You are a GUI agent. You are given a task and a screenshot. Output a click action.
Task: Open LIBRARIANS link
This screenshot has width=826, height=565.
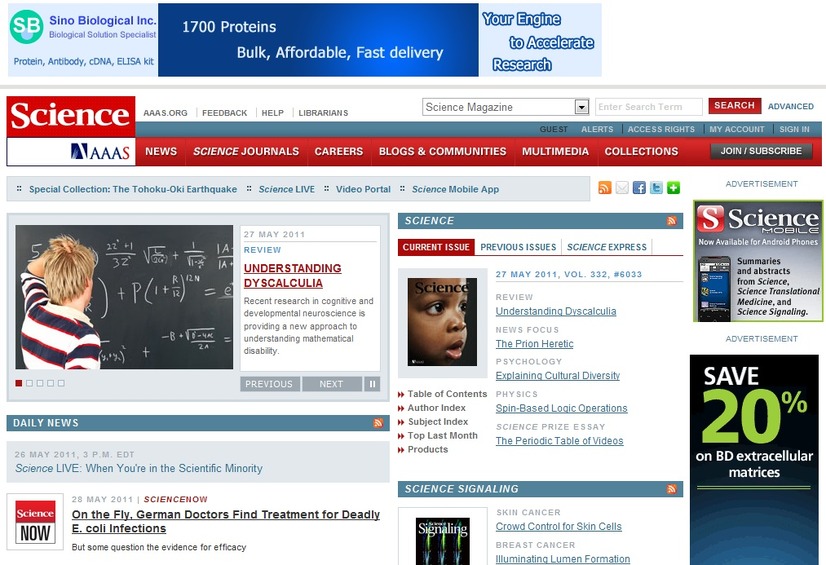click(x=323, y=113)
